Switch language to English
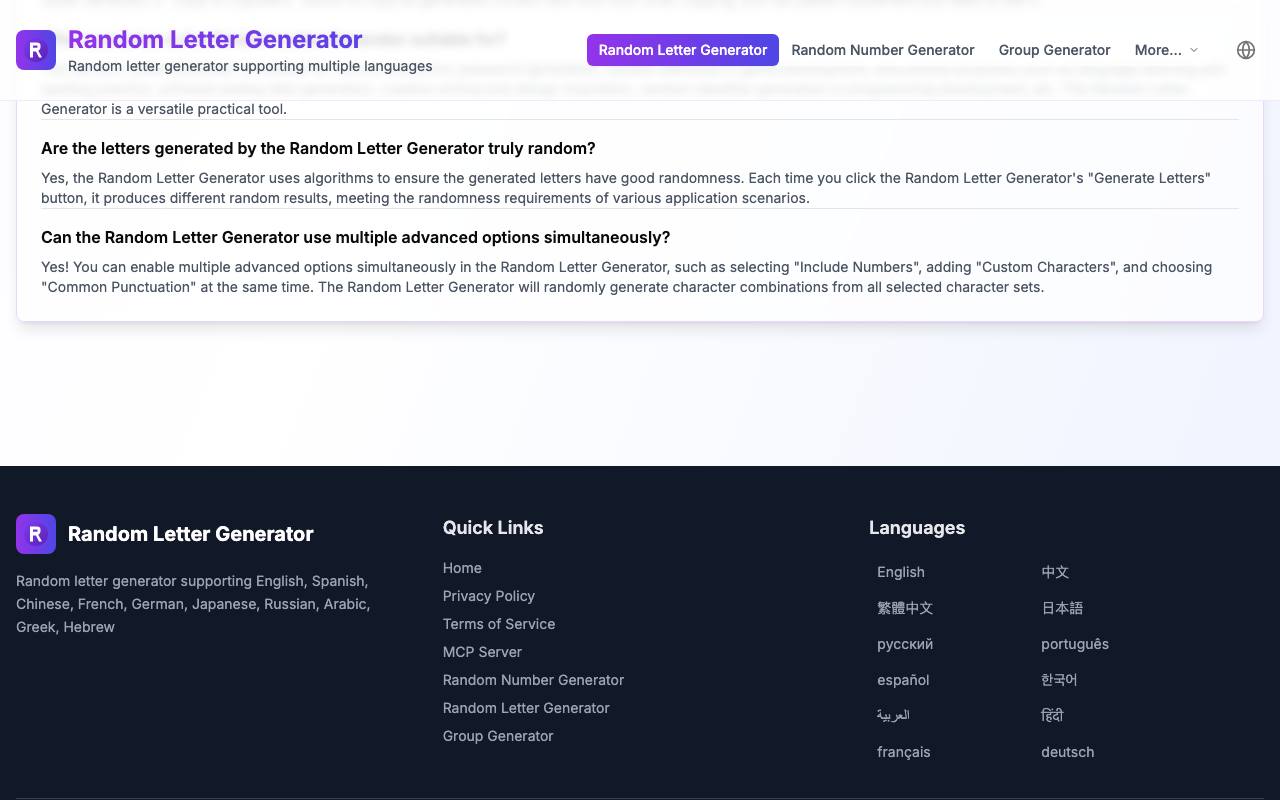 pyautogui.click(x=901, y=572)
